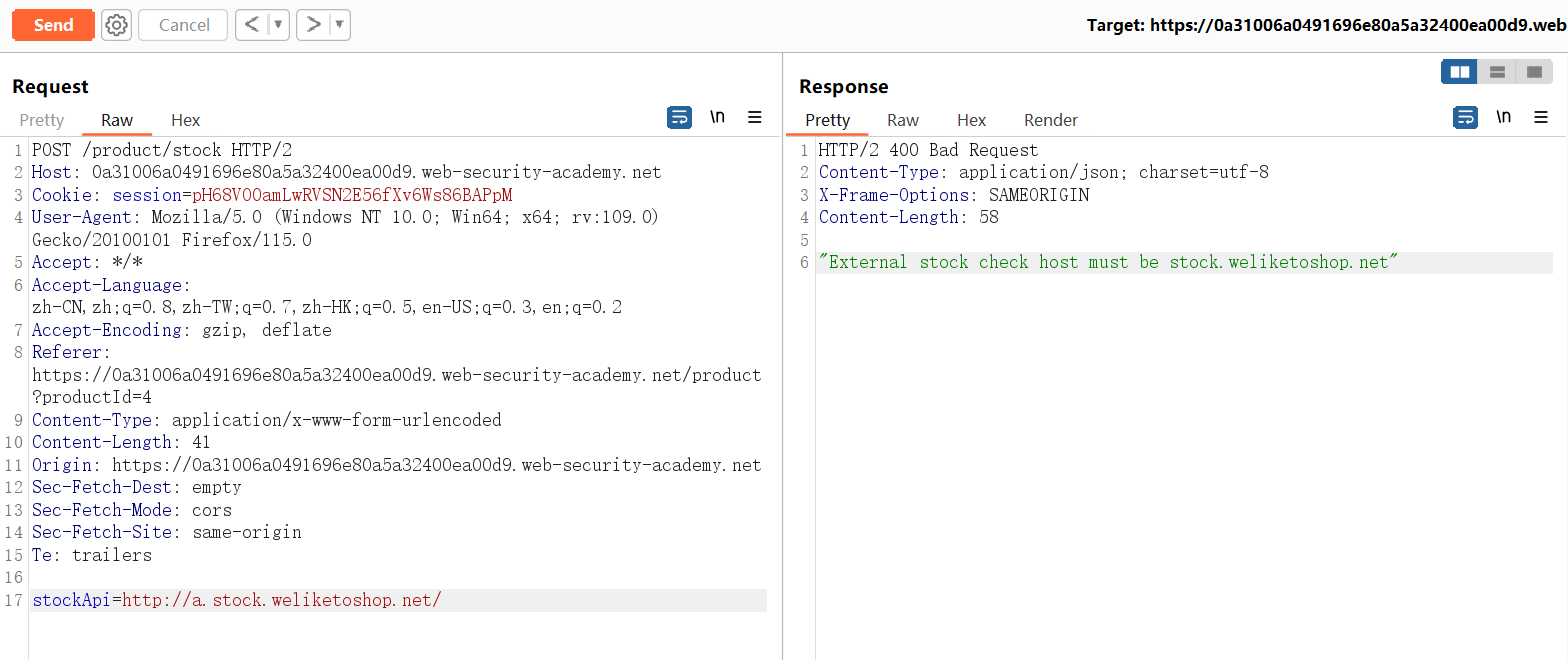This screenshot has height=660, width=1568.
Task: Switch to side-by-side split layout
Action: (1459, 72)
